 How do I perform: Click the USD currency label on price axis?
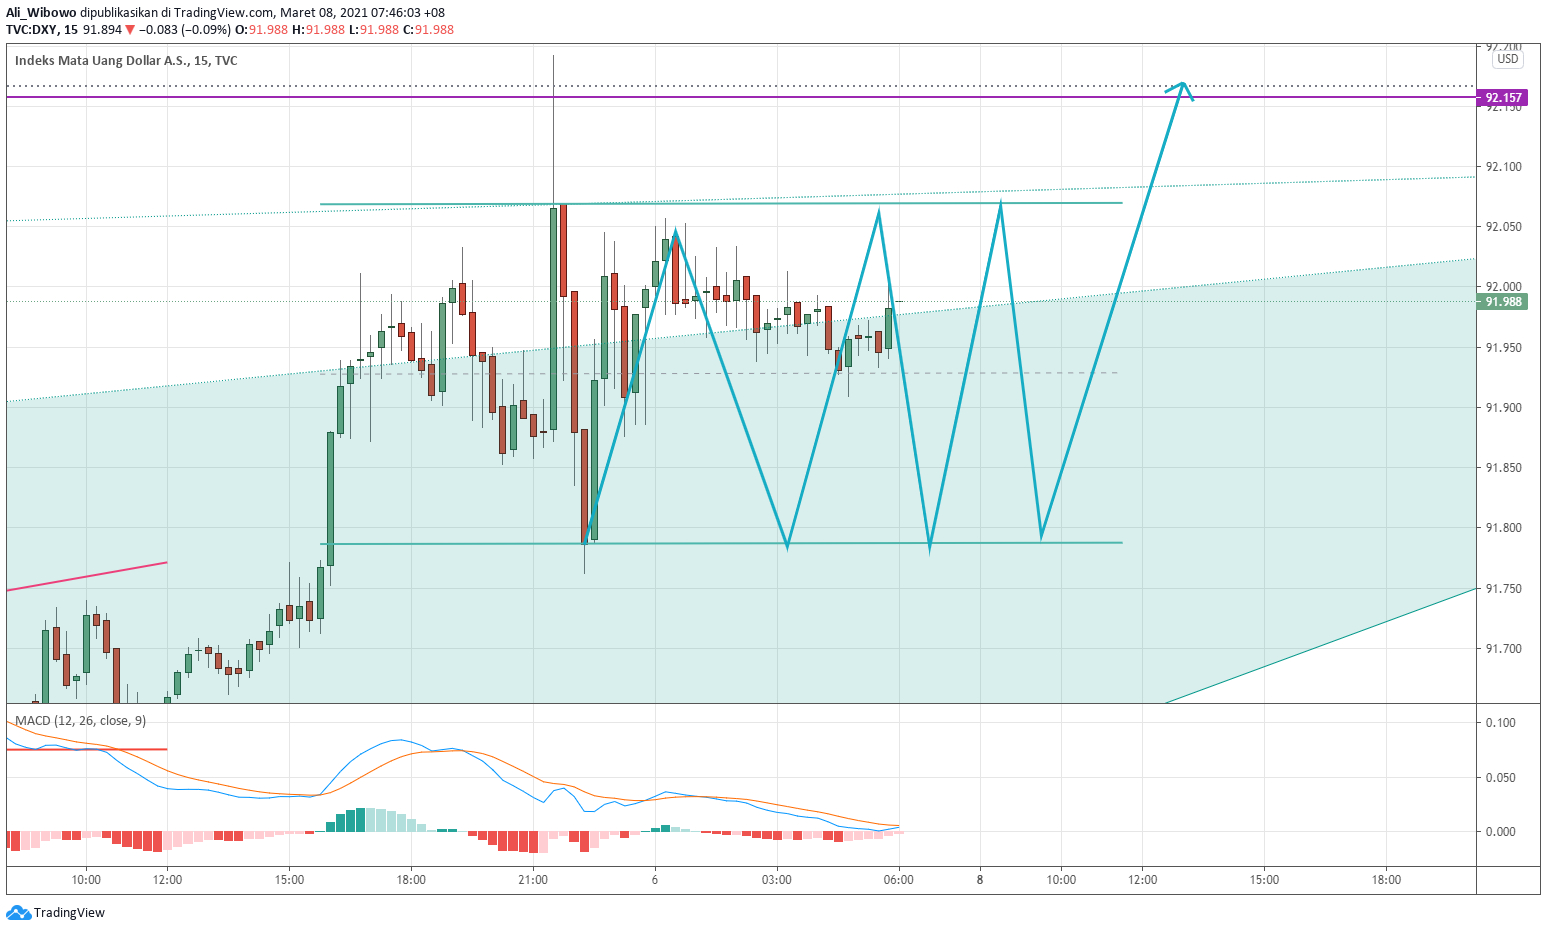point(1507,59)
